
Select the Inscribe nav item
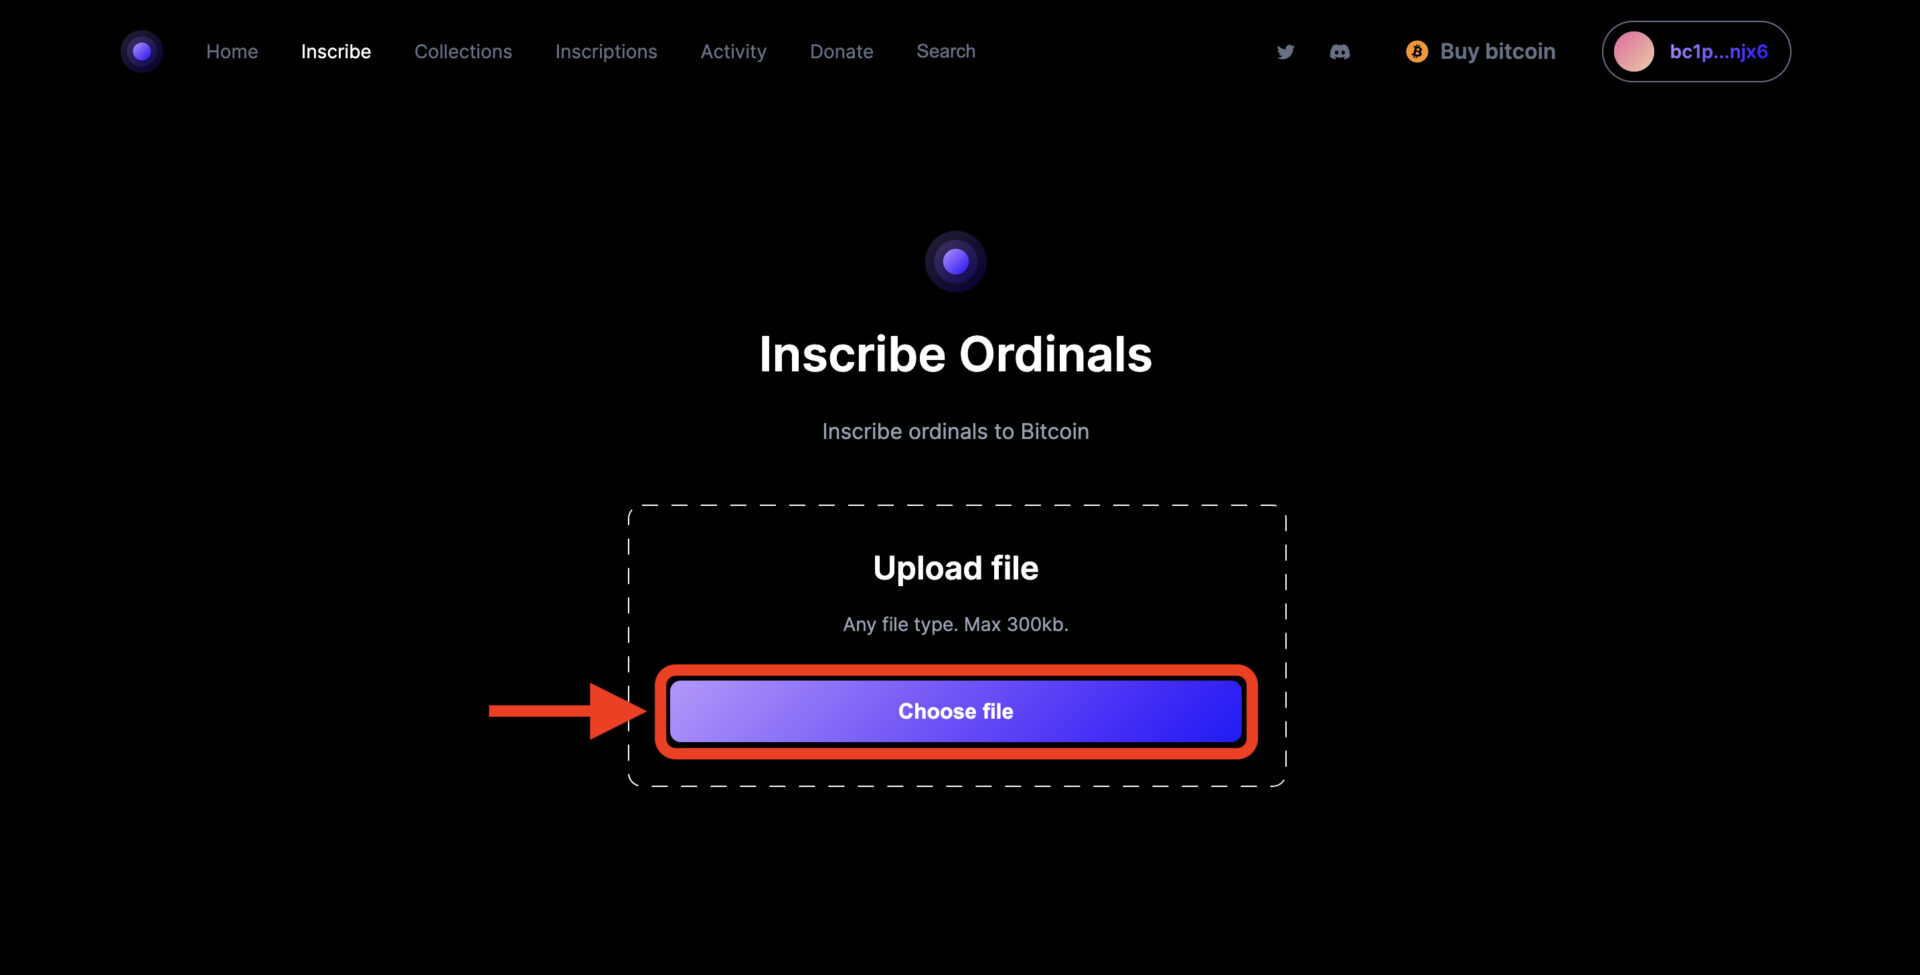336,51
